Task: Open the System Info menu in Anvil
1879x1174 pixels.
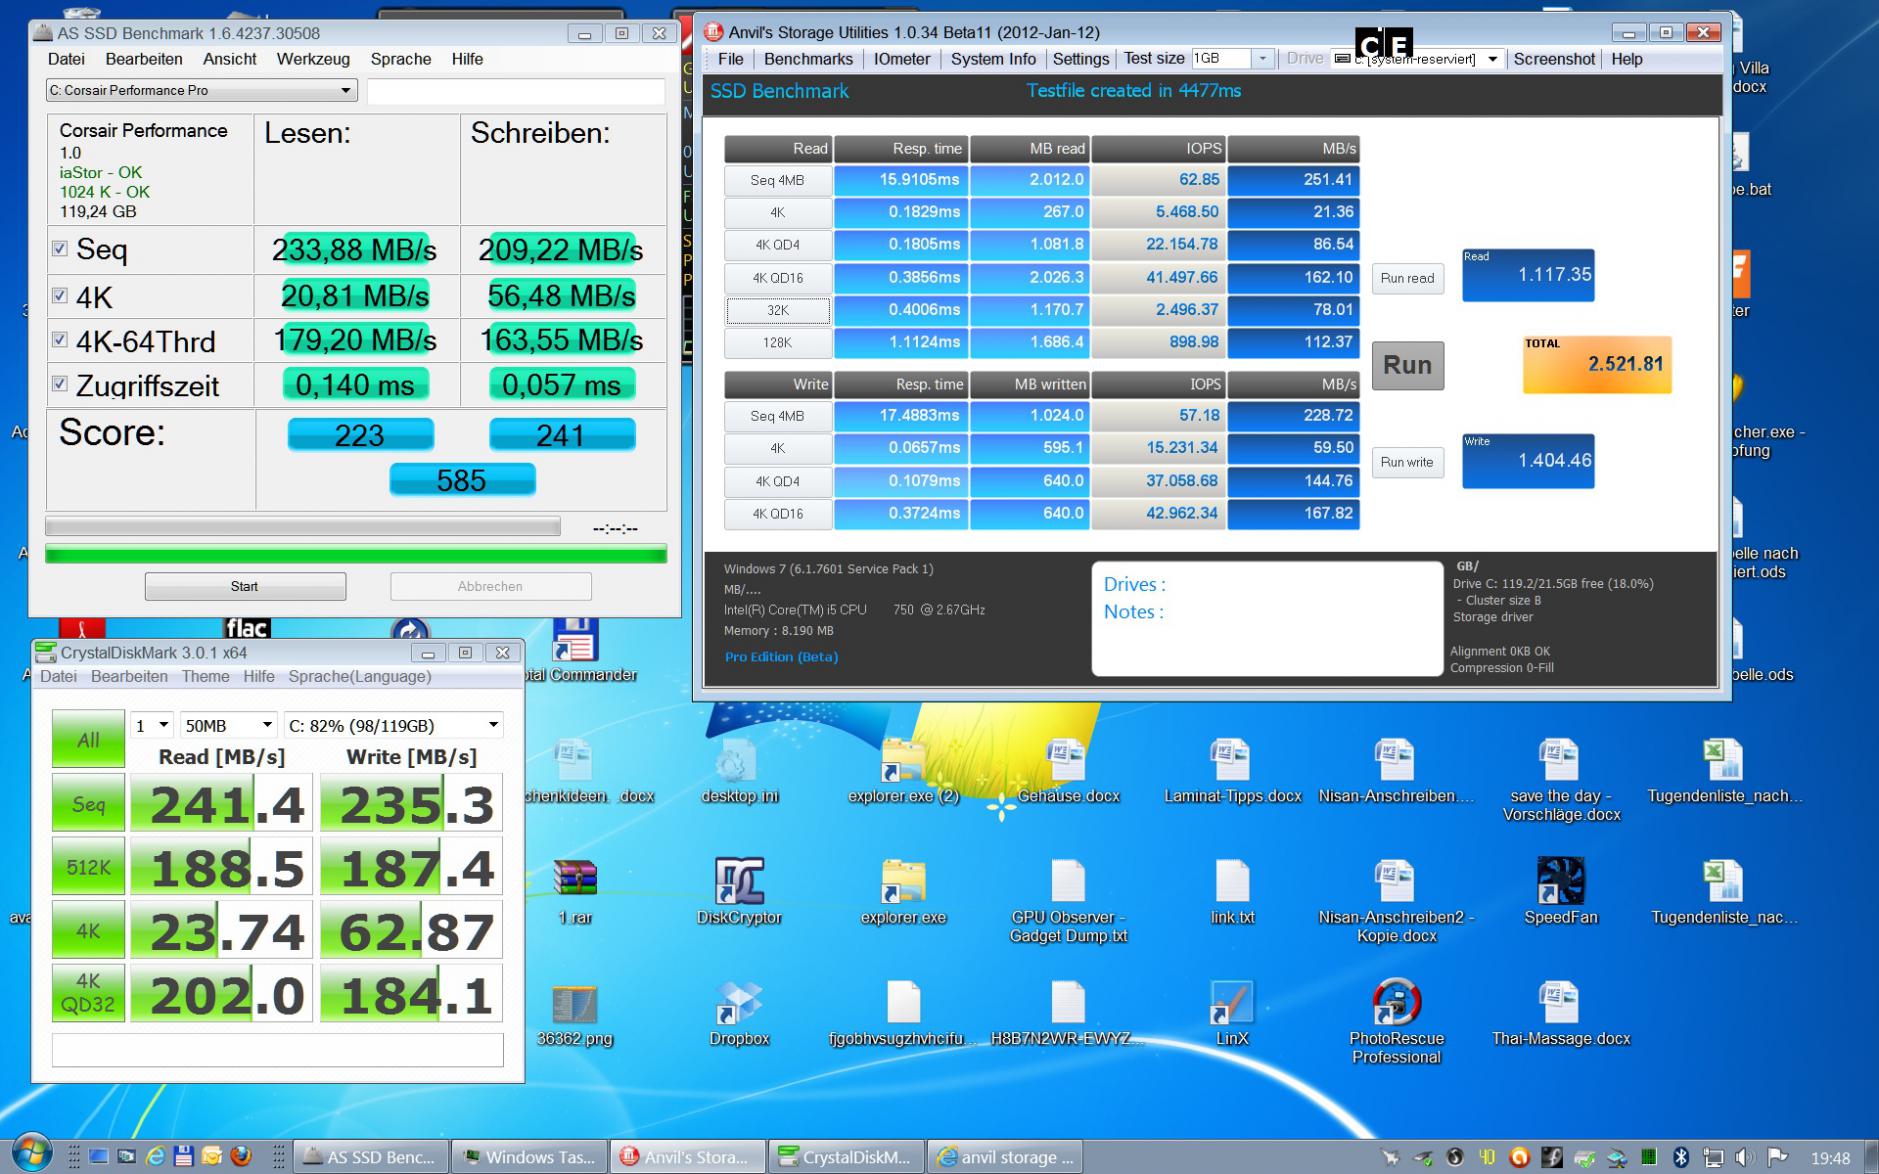Action: tap(993, 59)
